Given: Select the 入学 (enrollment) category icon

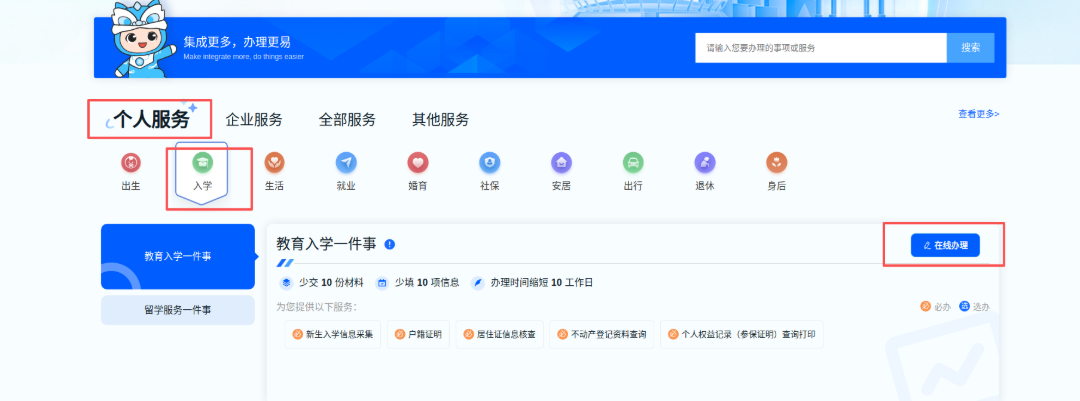Looking at the screenshot, I should 202,163.
